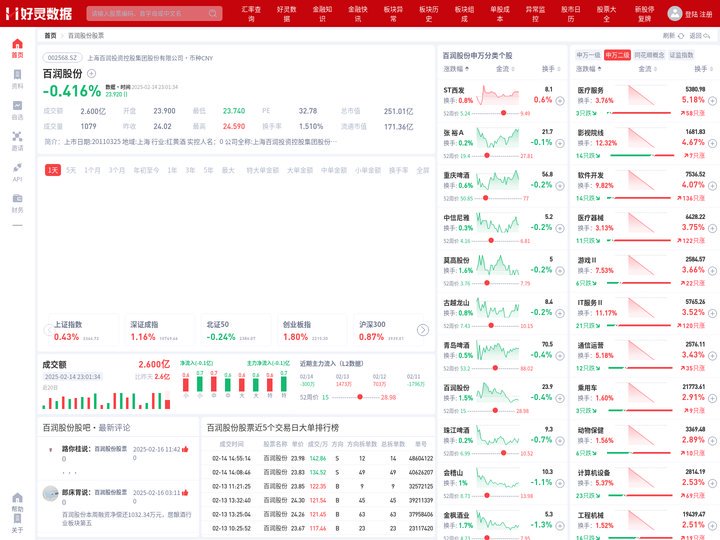720x540 pixels.
Task: Add 百润股份 to watchlist with plus icon beside title
Action: coord(91,73)
